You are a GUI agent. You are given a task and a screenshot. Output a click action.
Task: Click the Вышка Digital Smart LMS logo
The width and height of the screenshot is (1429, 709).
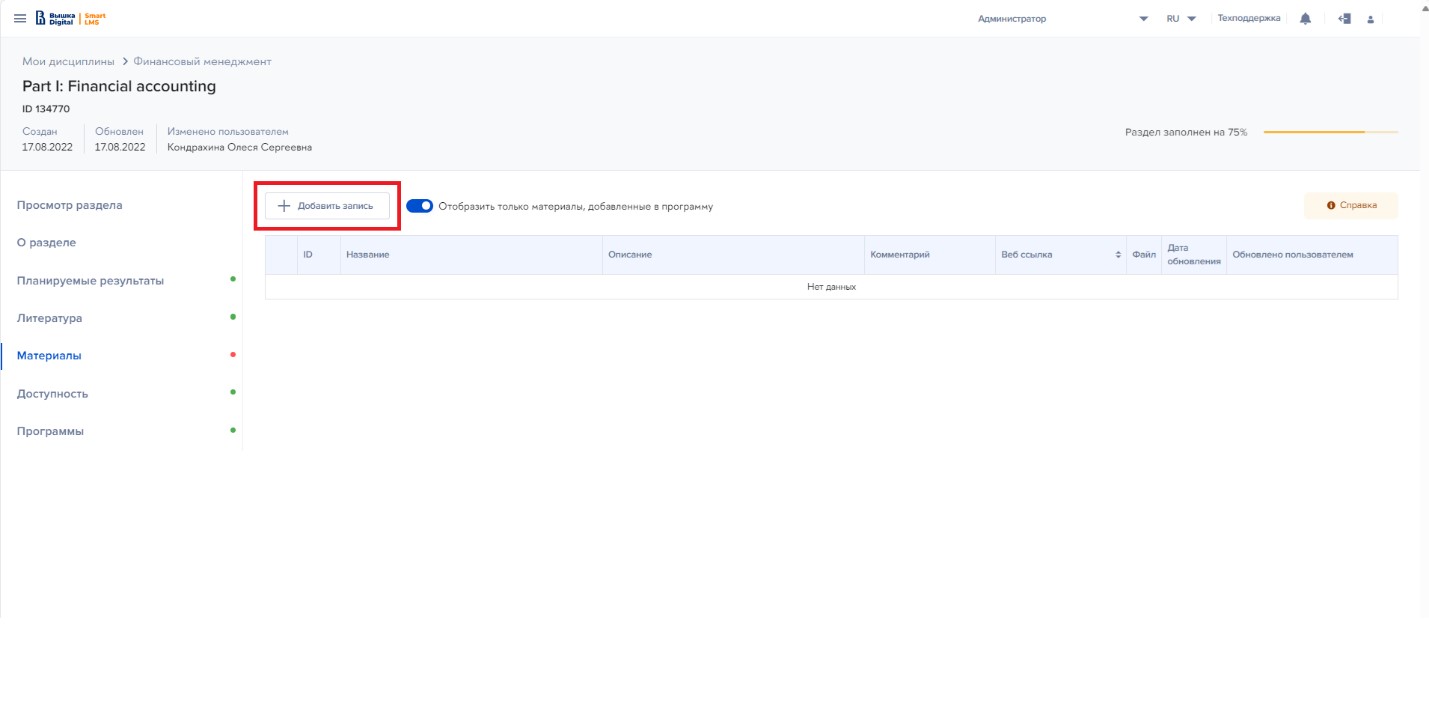70,19
